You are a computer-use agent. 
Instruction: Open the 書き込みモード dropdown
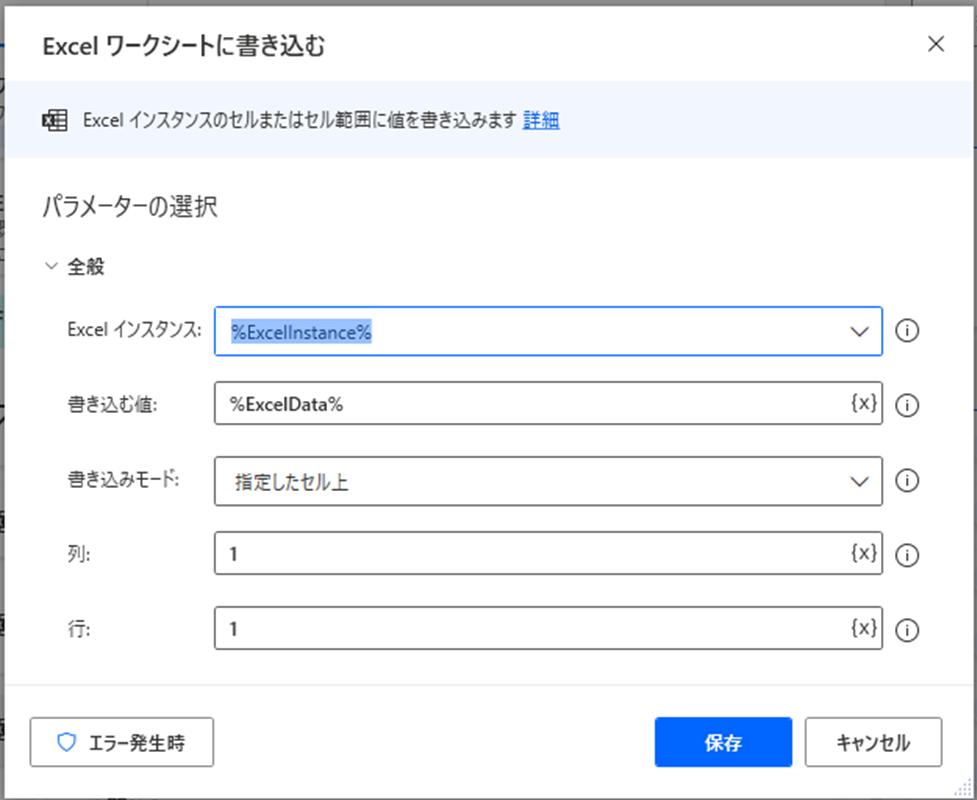[x=548, y=481]
